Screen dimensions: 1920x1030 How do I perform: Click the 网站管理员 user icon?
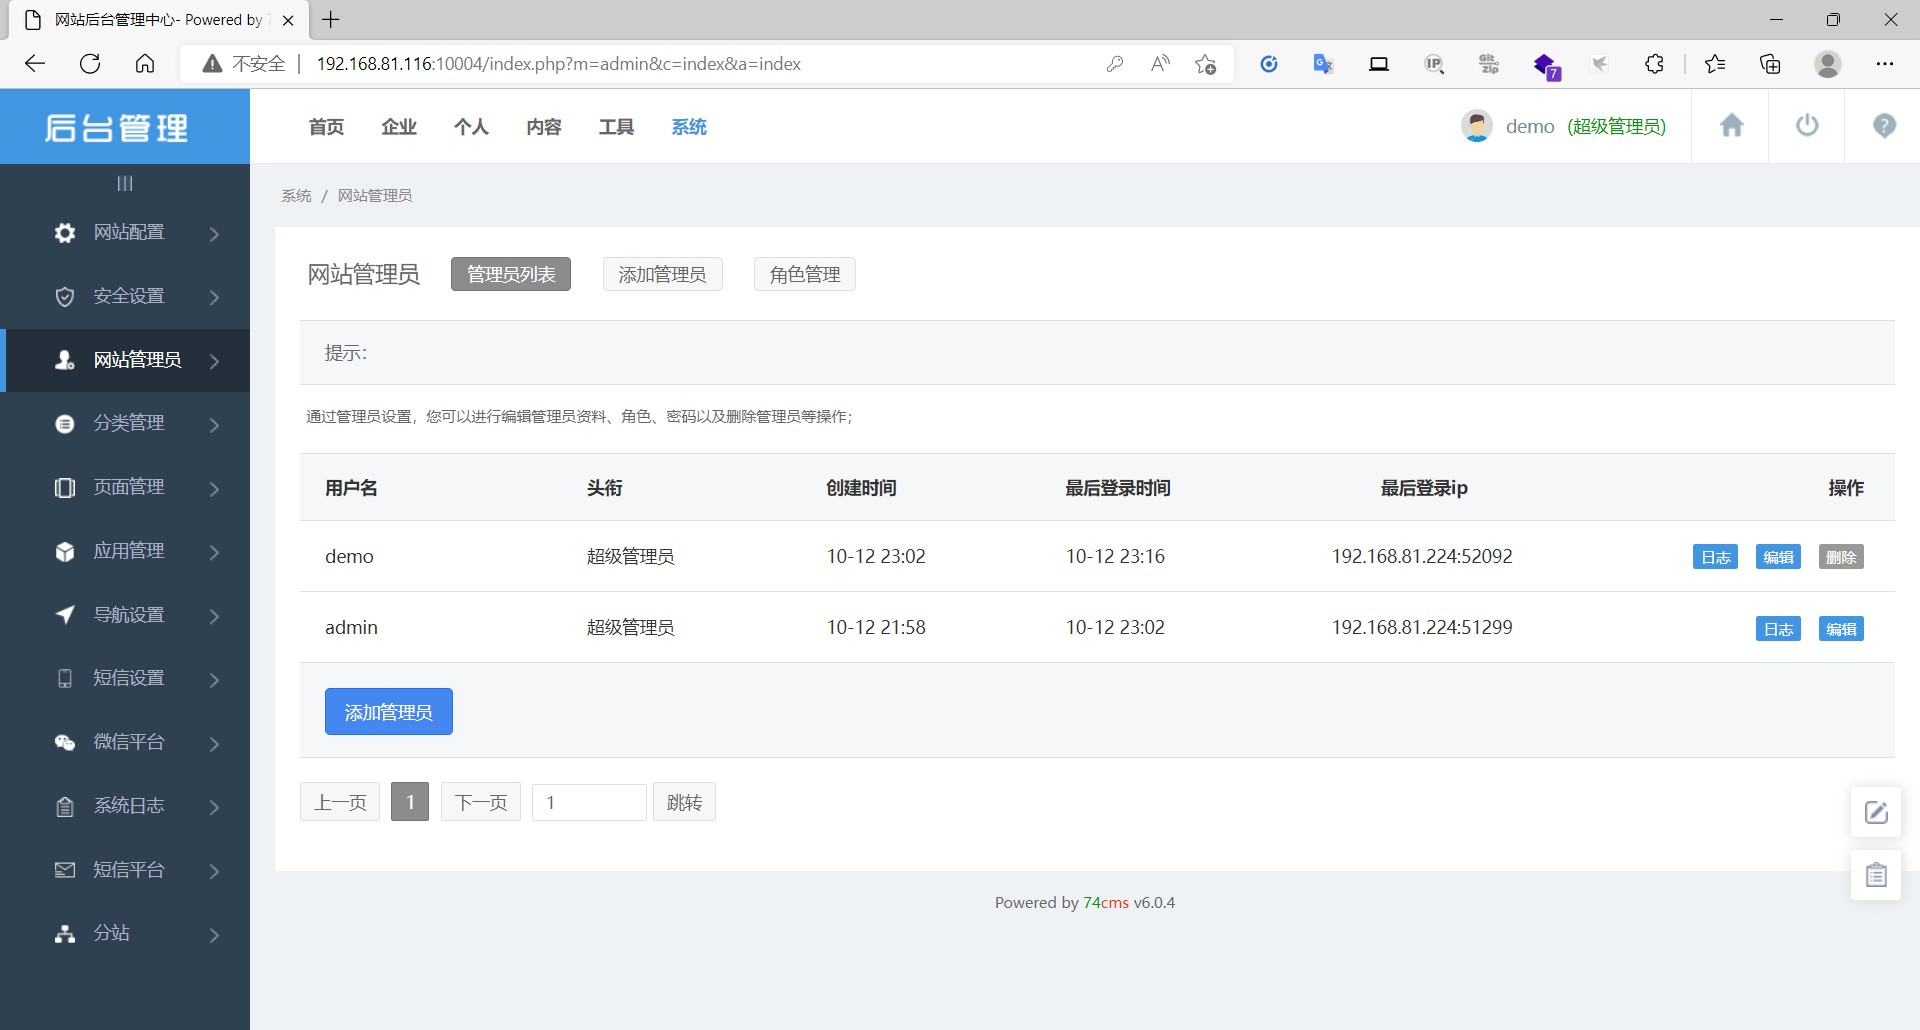tap(65, 360)
